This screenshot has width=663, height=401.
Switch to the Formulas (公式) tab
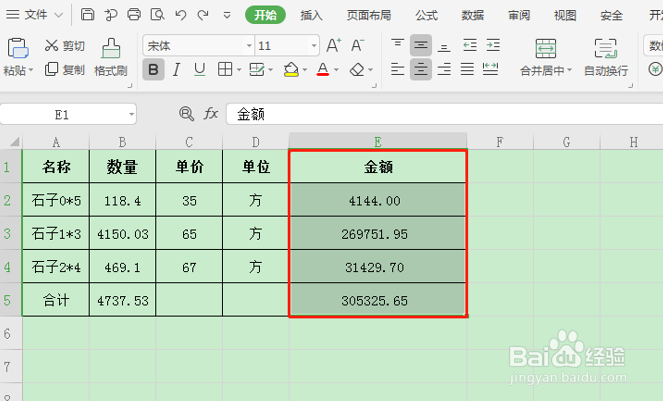(x=426, y=15)
